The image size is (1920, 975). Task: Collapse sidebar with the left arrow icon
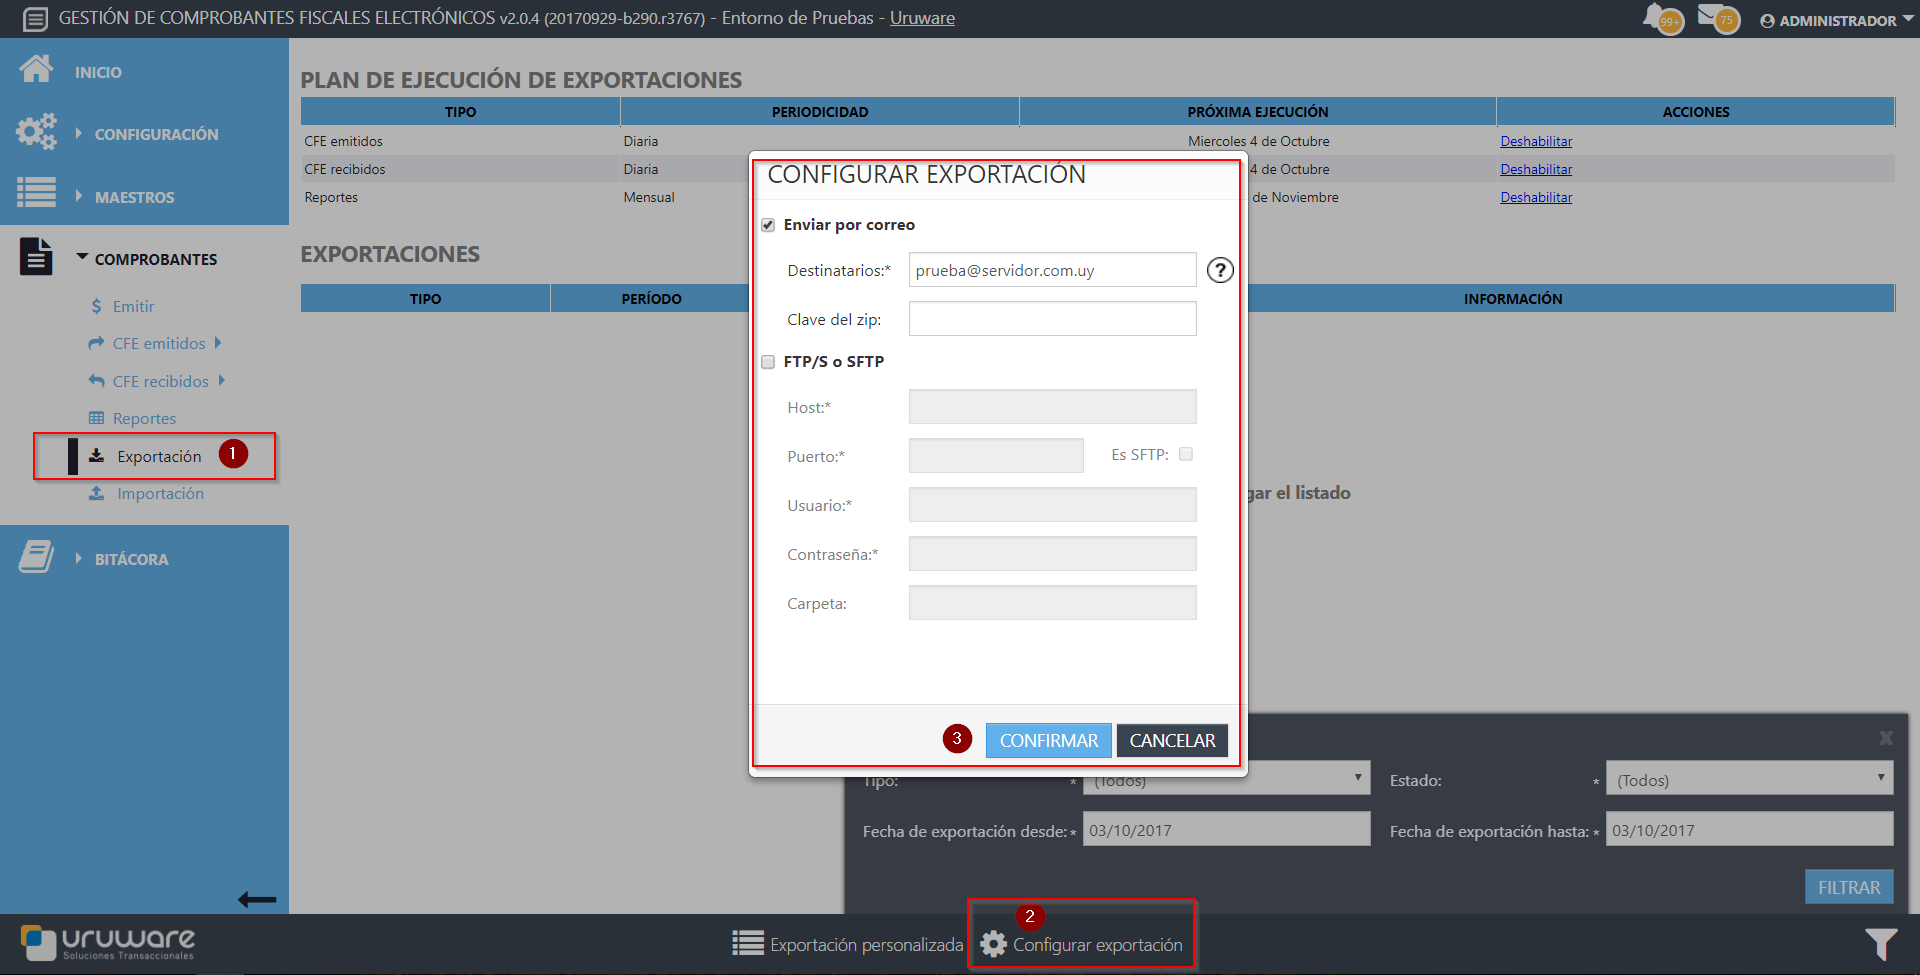coord(257,900)
